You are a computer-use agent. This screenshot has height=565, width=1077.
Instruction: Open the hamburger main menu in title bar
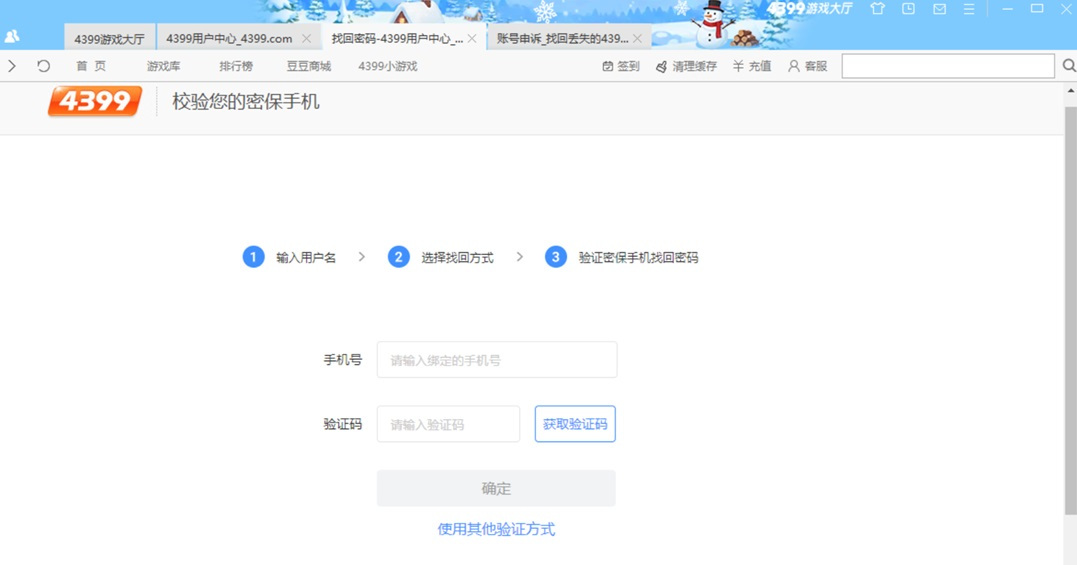click(x=968, y=9)
